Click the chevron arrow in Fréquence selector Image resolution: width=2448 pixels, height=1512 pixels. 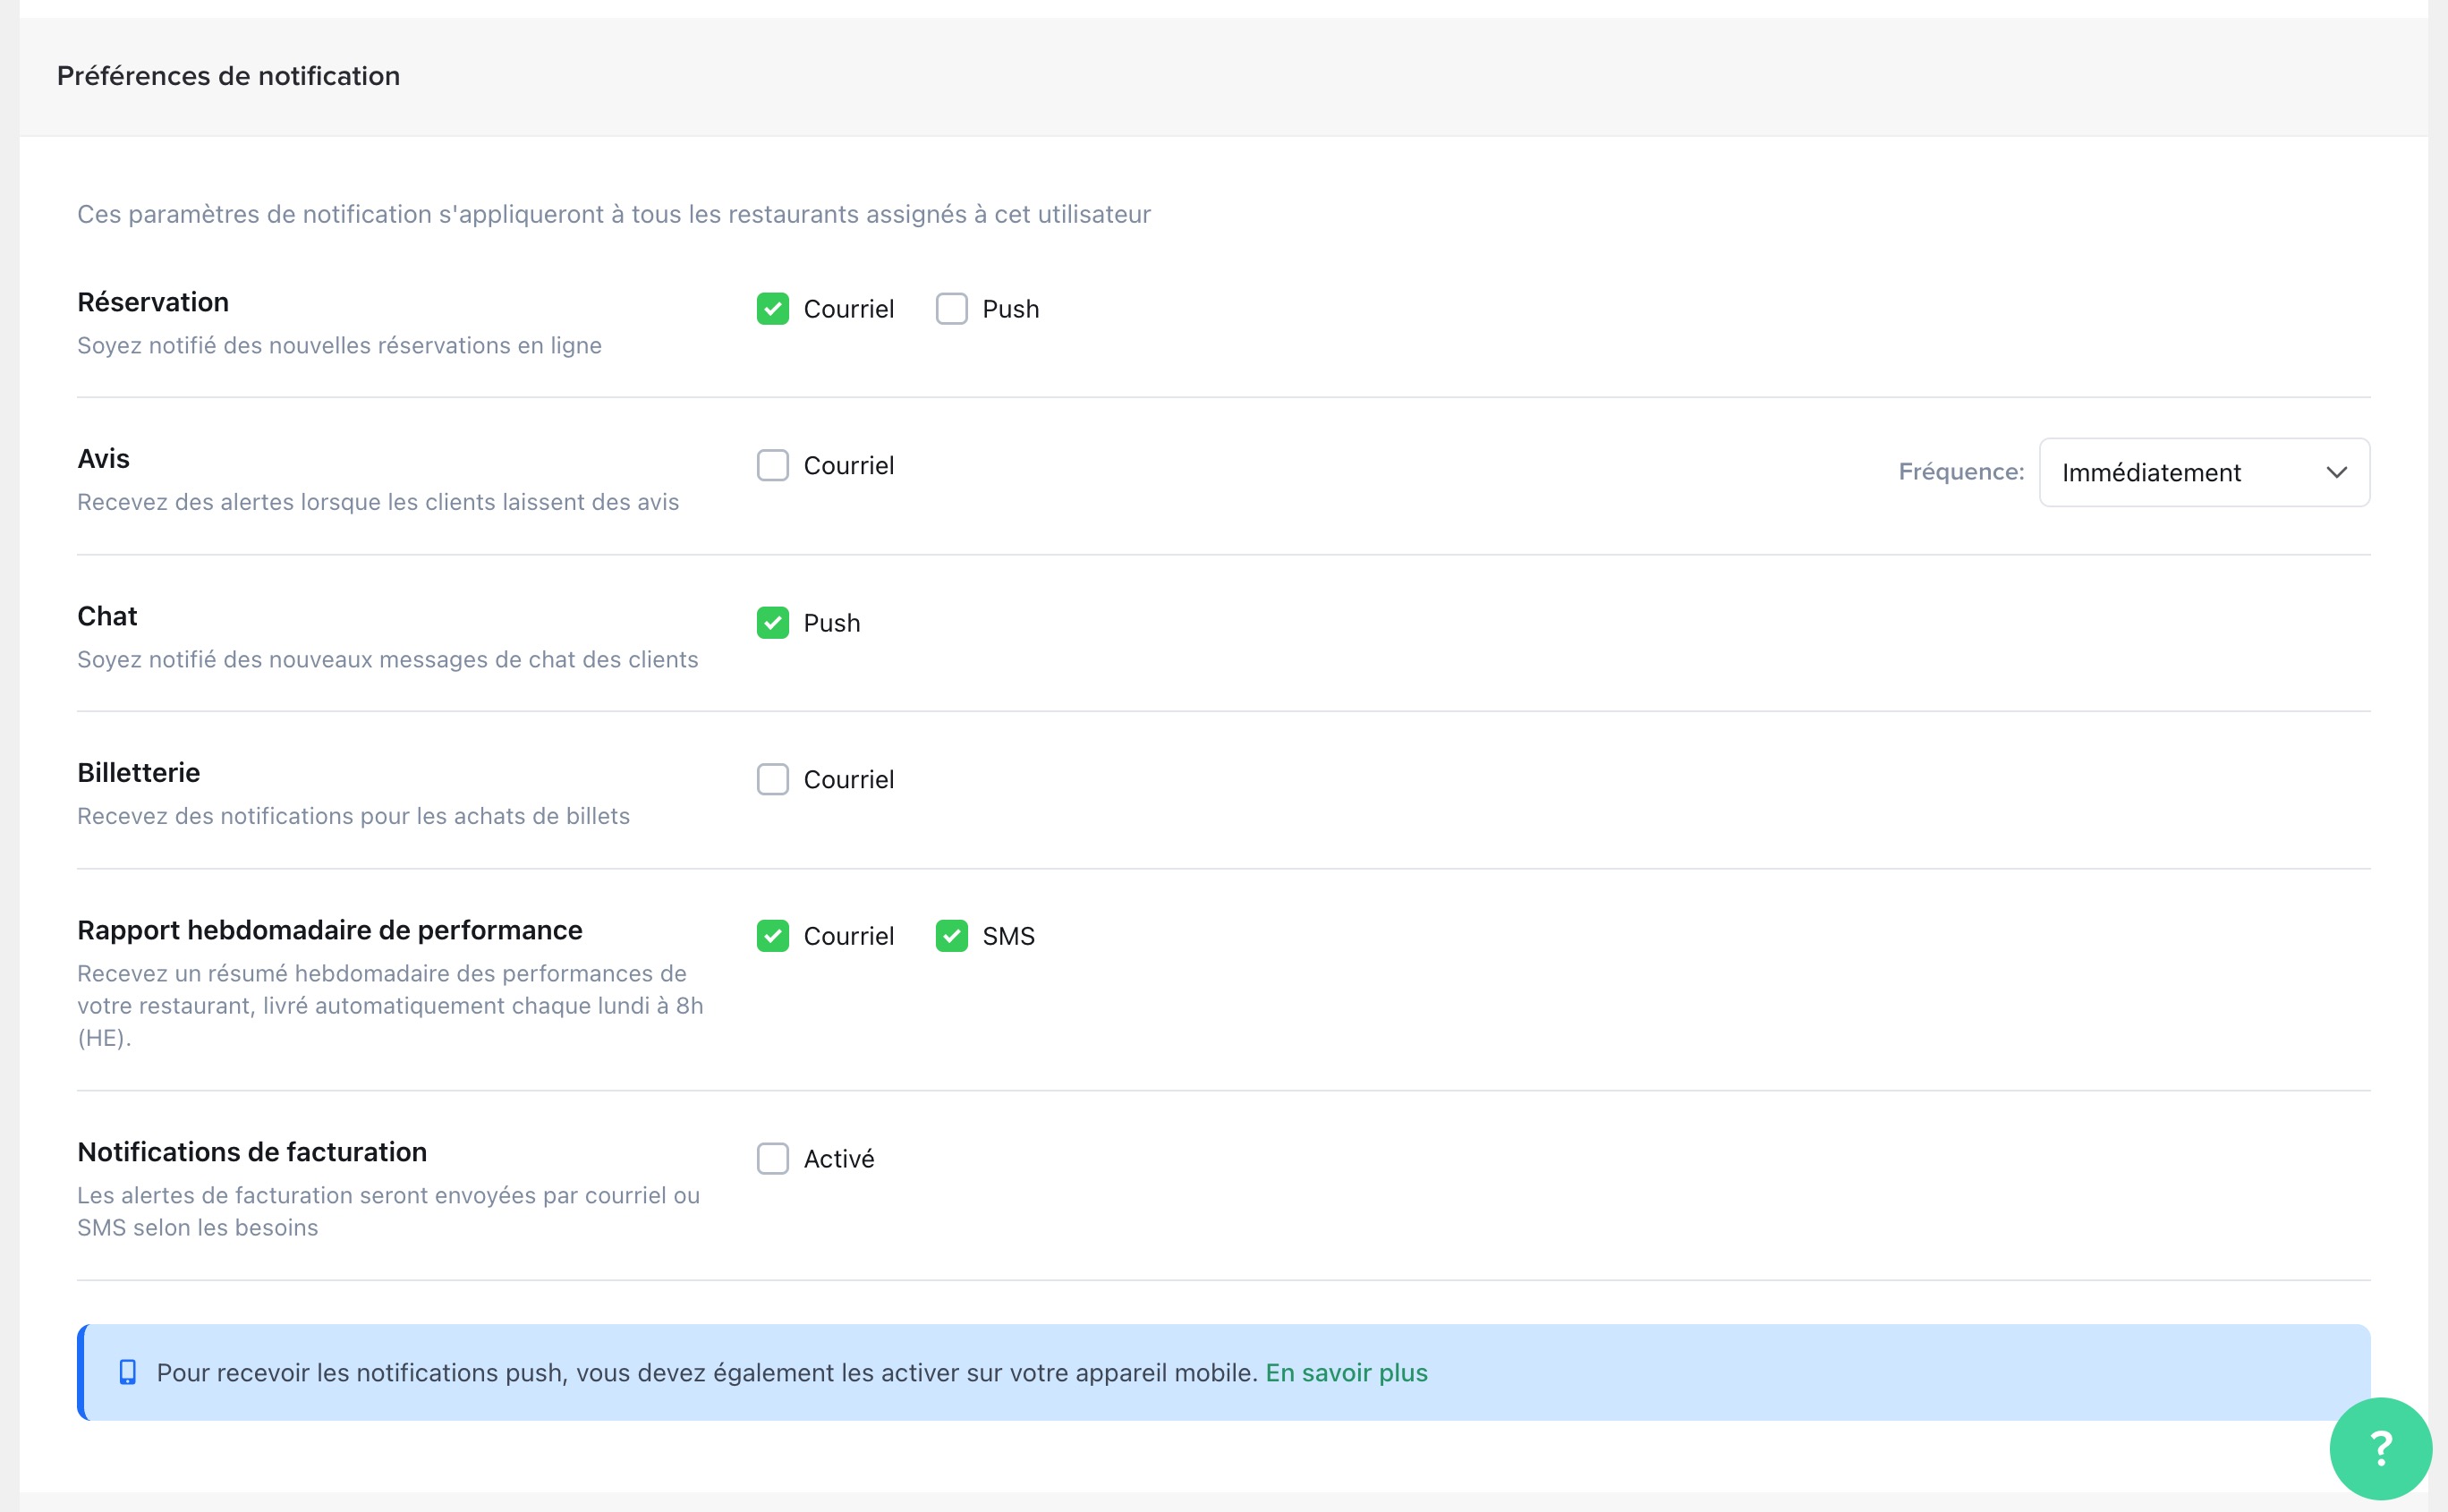[2336, 472]
